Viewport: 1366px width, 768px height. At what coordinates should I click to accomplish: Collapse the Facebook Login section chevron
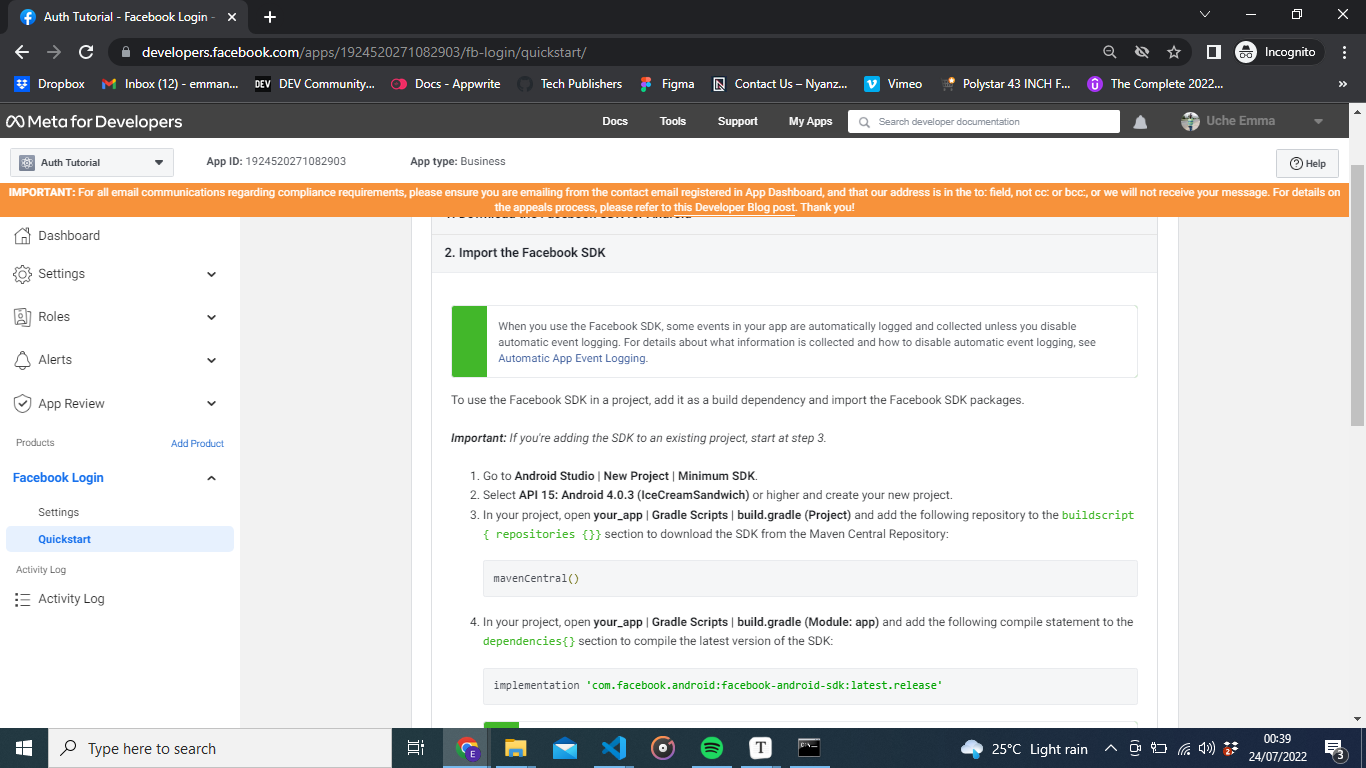[211, 478]
